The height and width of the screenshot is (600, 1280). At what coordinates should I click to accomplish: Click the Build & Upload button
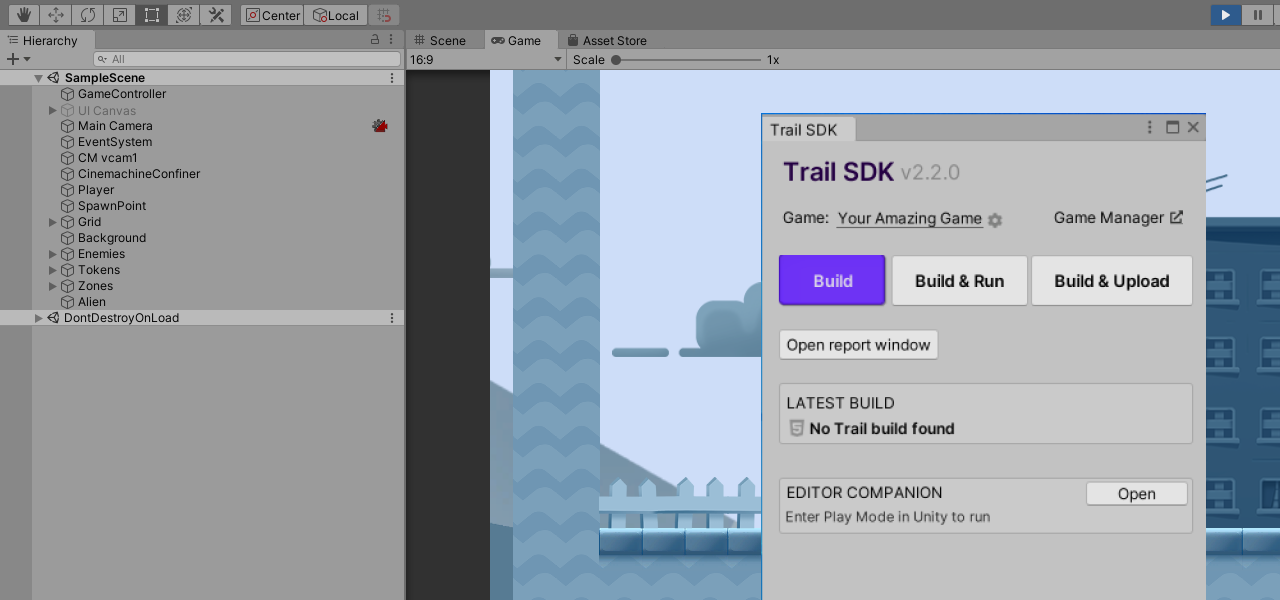(1112, 280)
